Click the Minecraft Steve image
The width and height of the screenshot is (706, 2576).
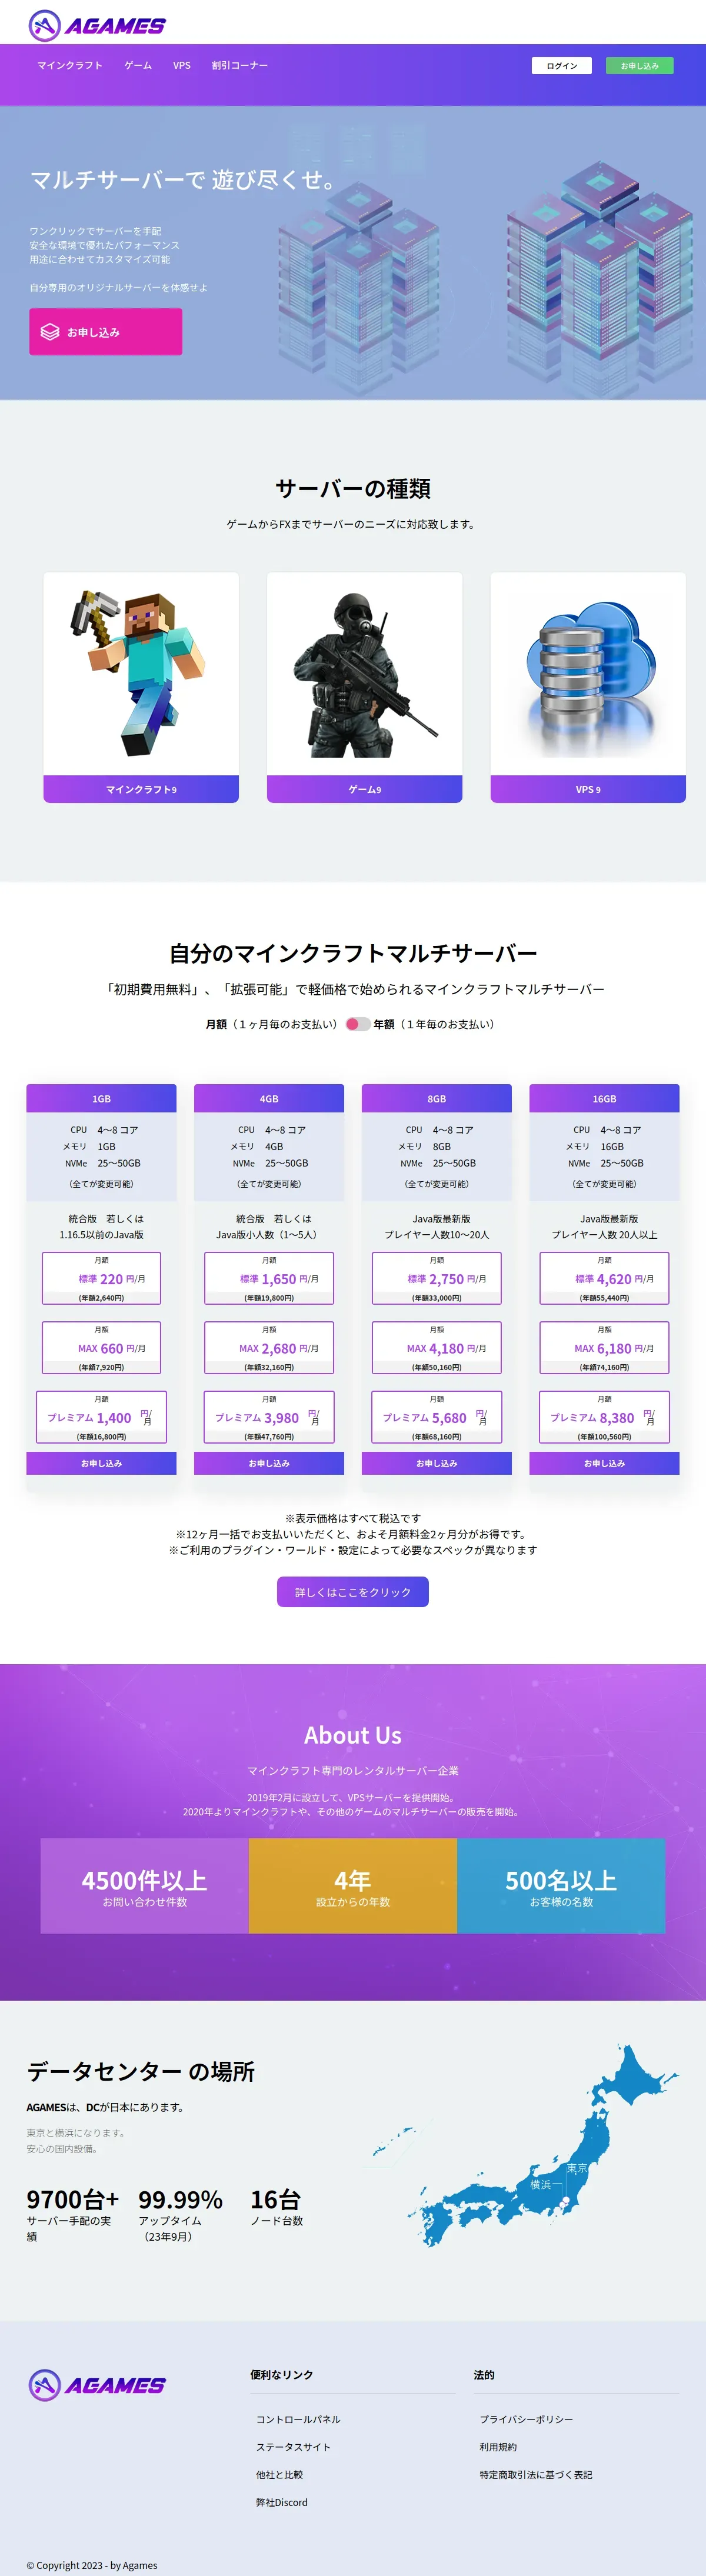(x=141, y=674)
